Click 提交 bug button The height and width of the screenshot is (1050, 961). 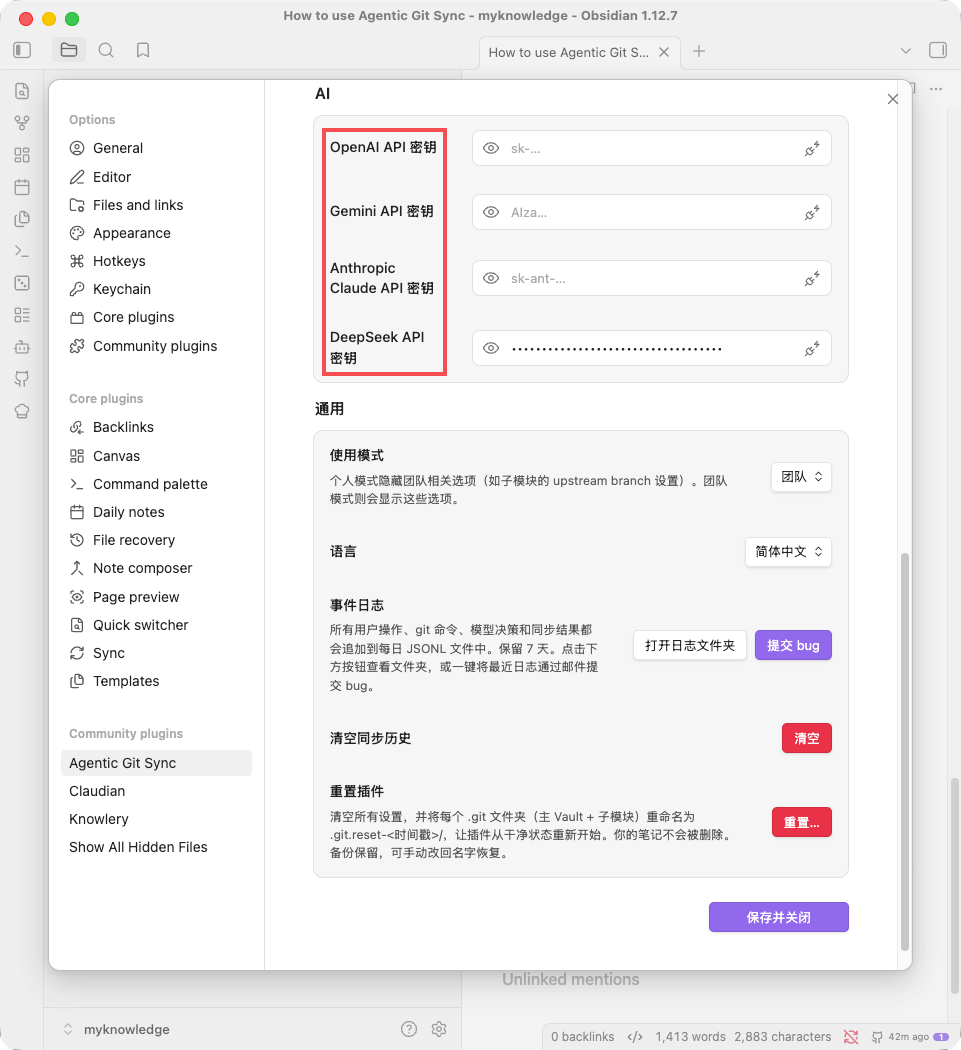point(793,646)
